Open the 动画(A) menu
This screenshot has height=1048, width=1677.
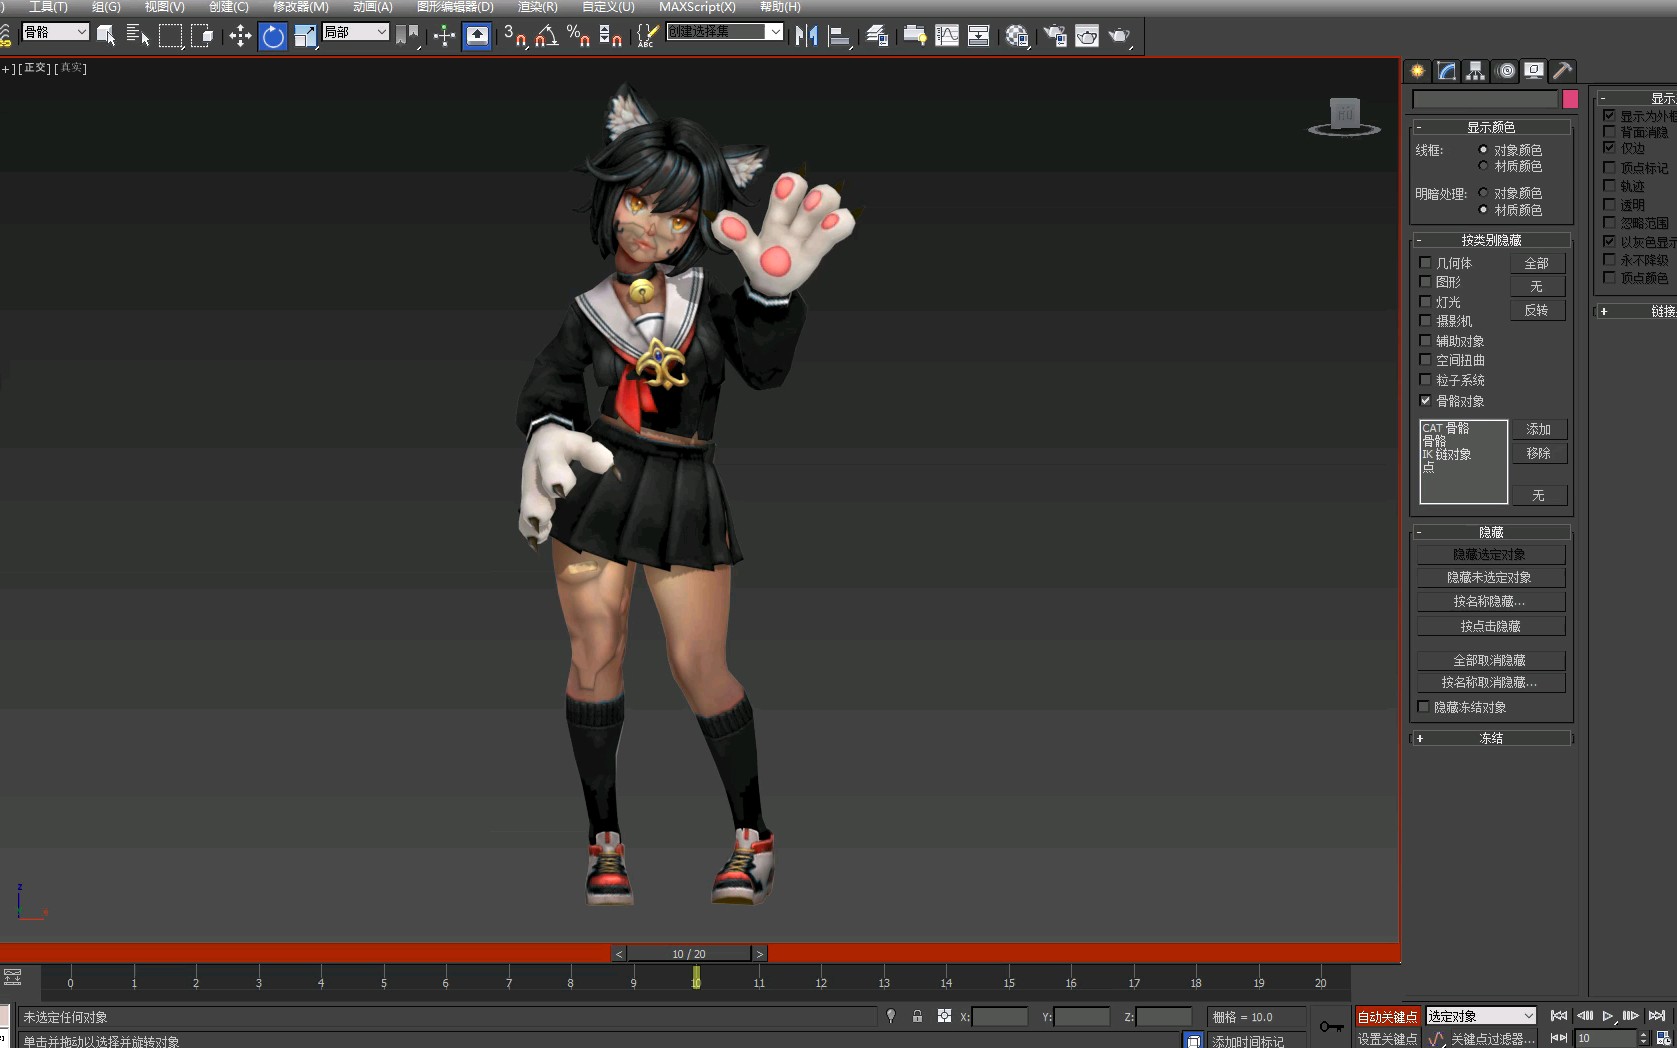(x=372, y=7)
